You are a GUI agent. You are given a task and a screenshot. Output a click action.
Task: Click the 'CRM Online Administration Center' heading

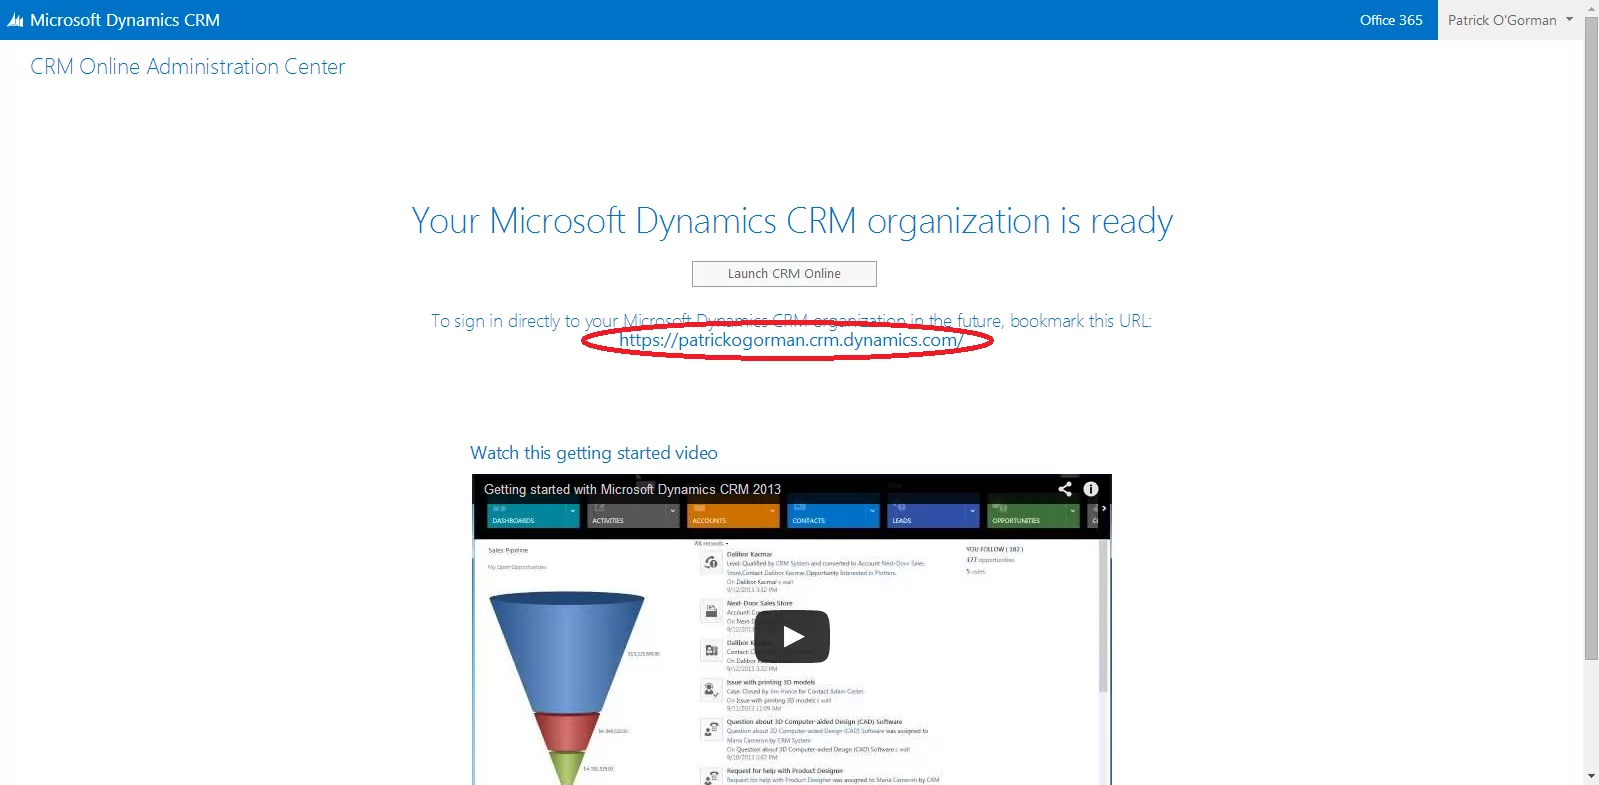tap(187, 67)
